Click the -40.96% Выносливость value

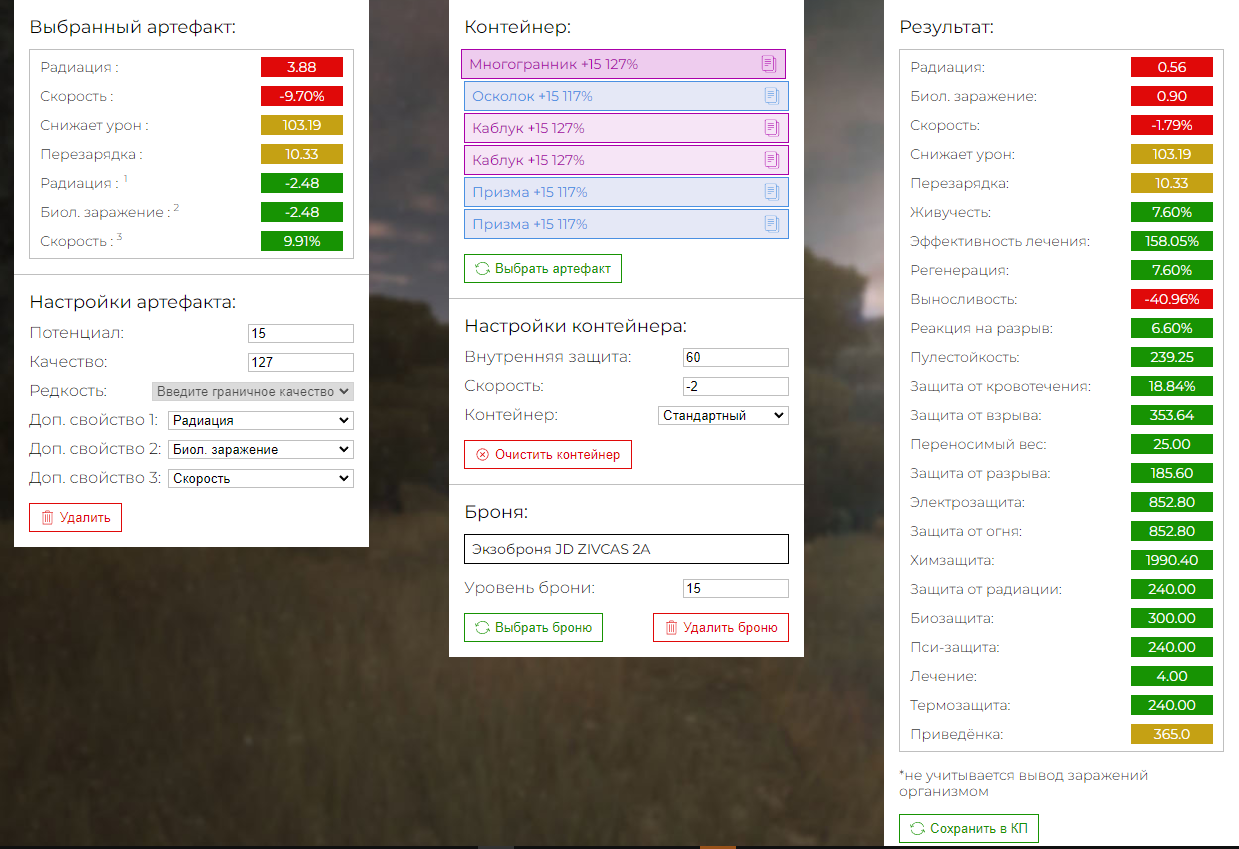[x=1172, y=299]
